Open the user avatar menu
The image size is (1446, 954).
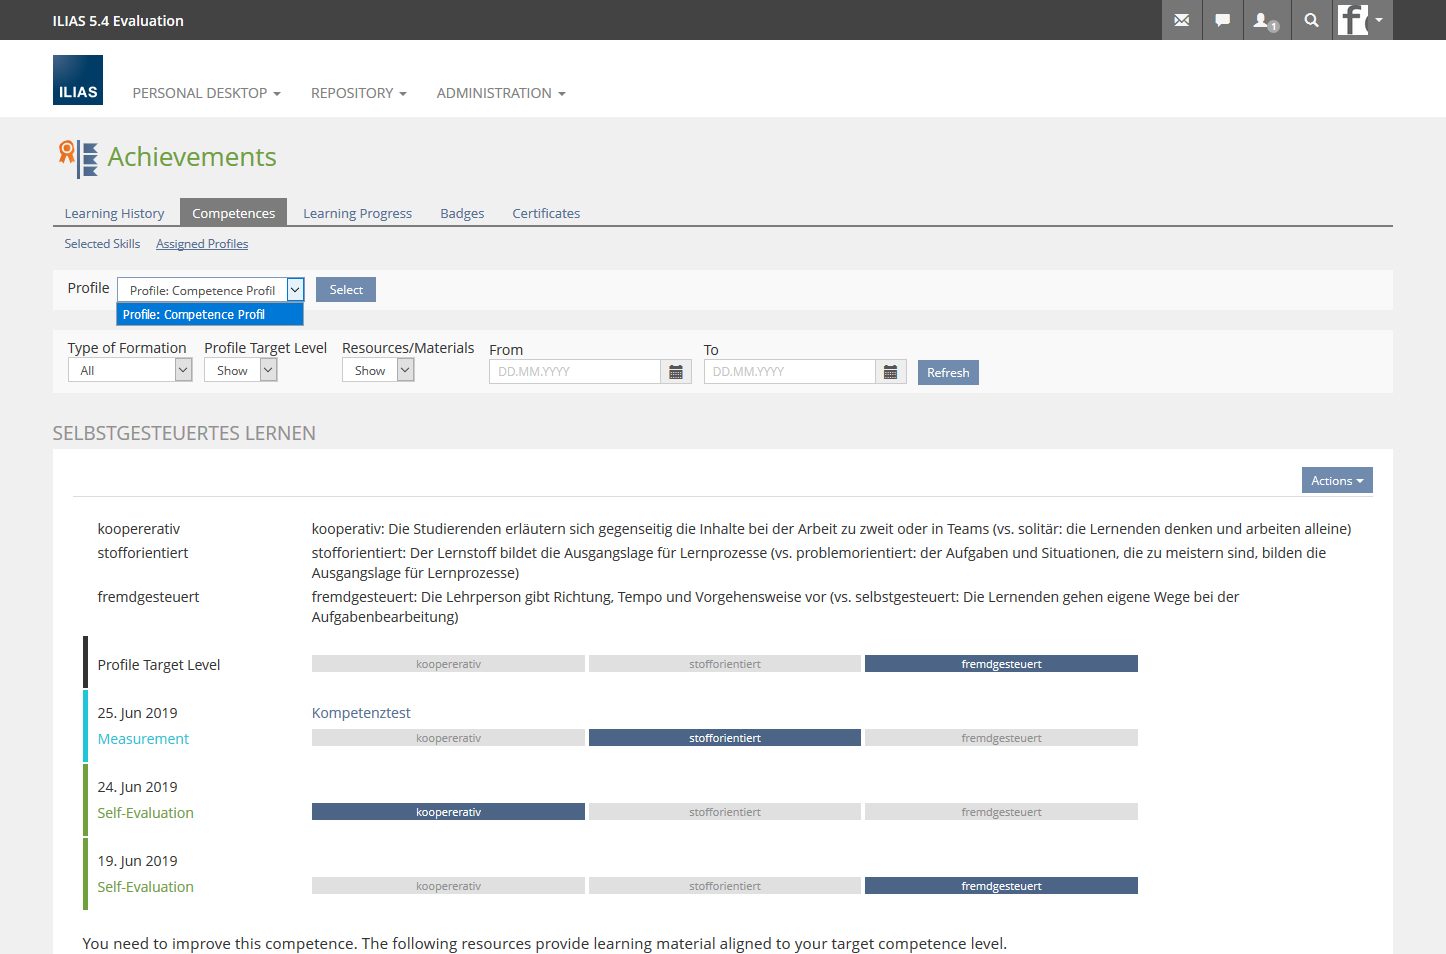(x=1362, y=20)
